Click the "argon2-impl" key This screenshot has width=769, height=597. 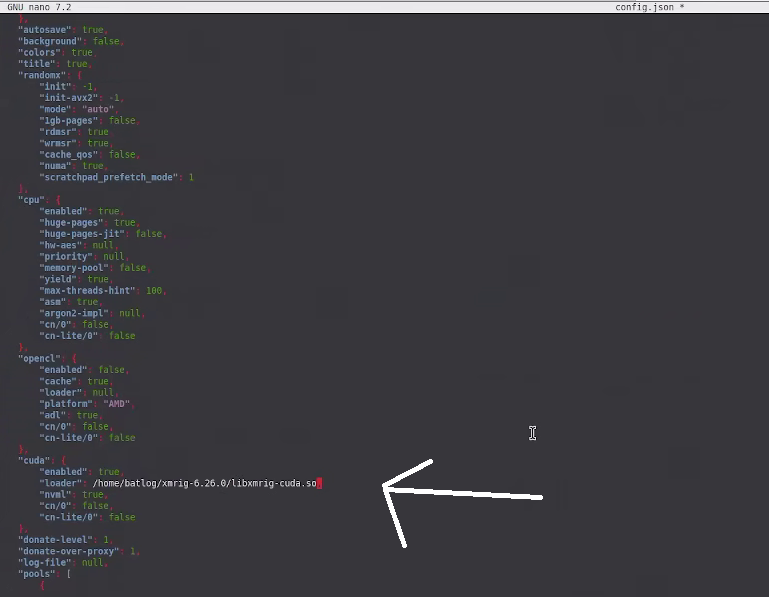74,313
